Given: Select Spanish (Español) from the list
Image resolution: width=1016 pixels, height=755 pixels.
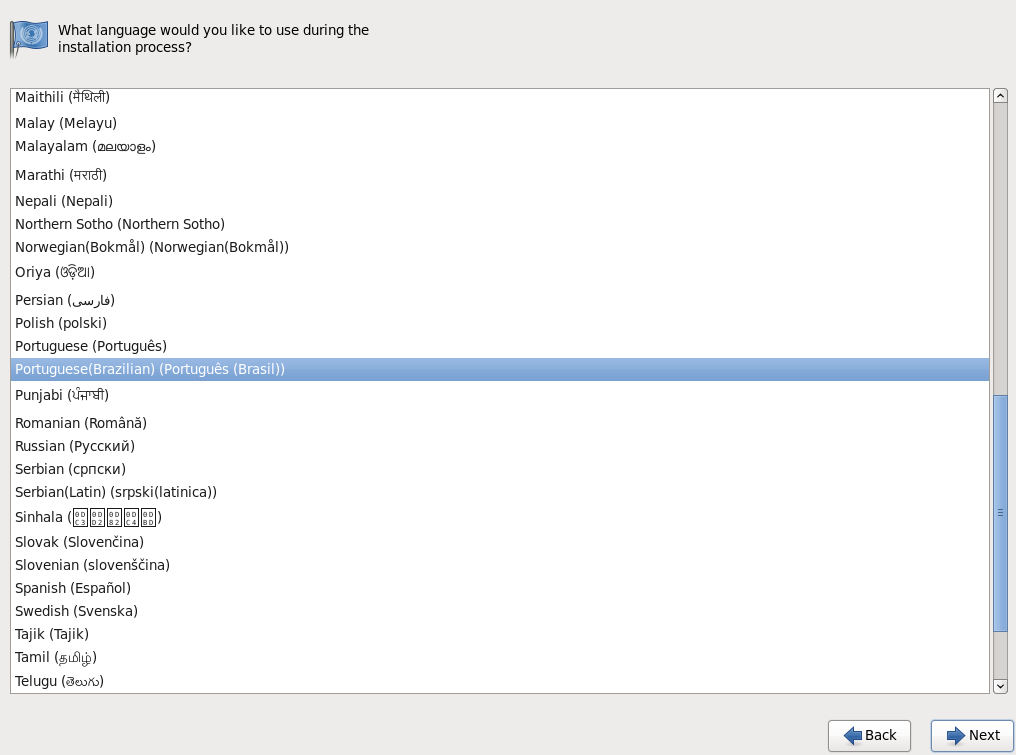Looking at the screenshot, I should pos(73,588).
